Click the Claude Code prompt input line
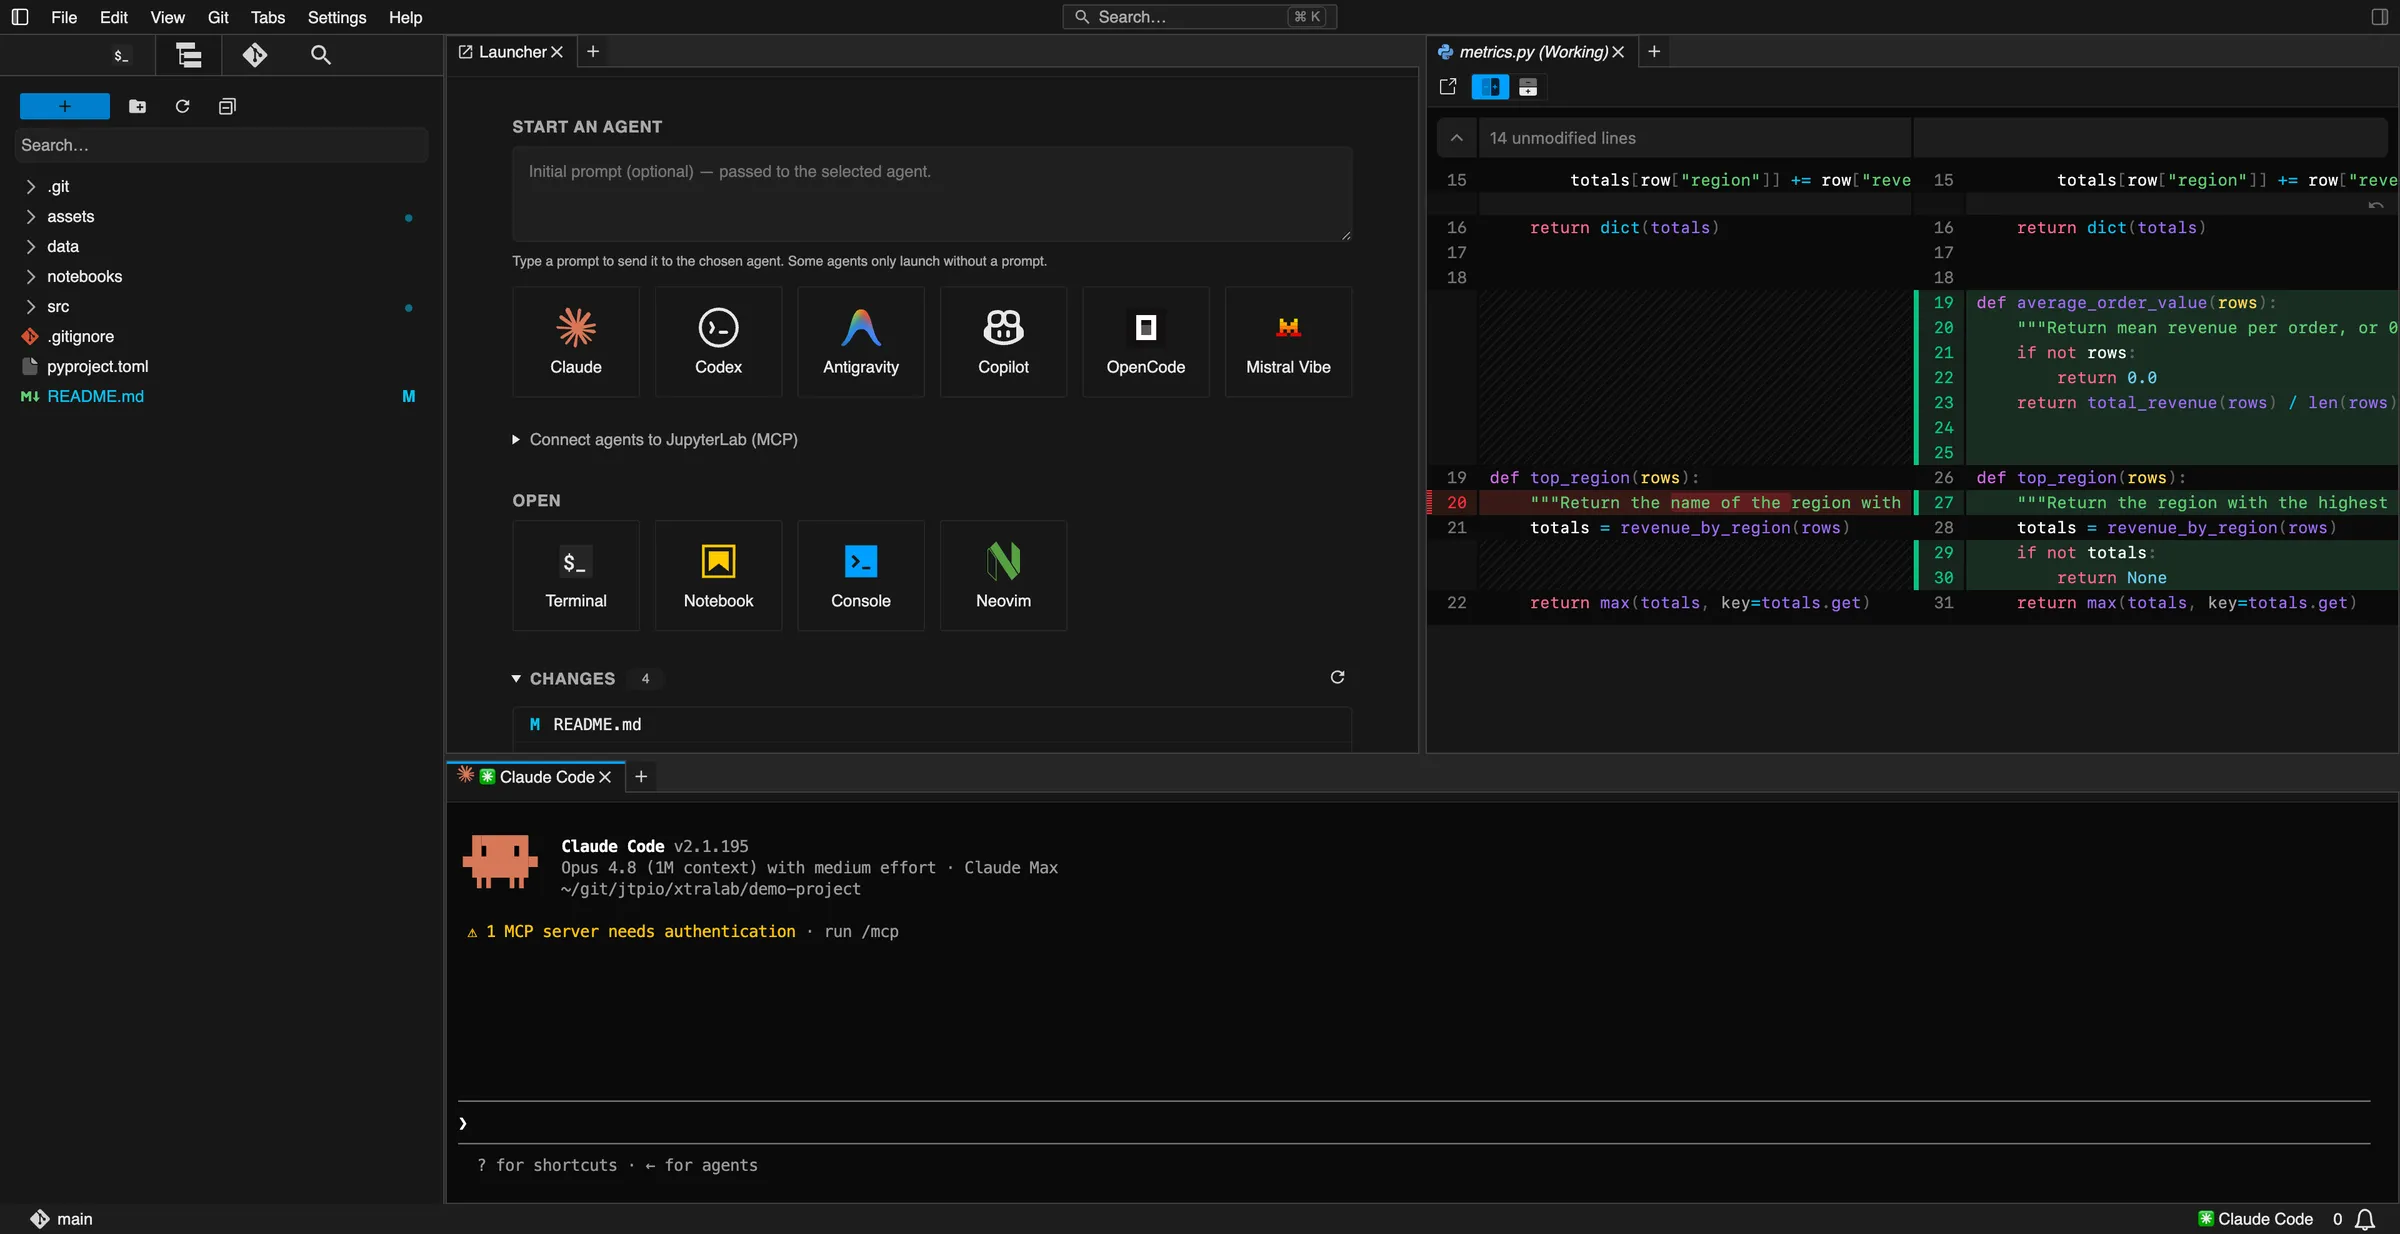 click(1414, 1123)
